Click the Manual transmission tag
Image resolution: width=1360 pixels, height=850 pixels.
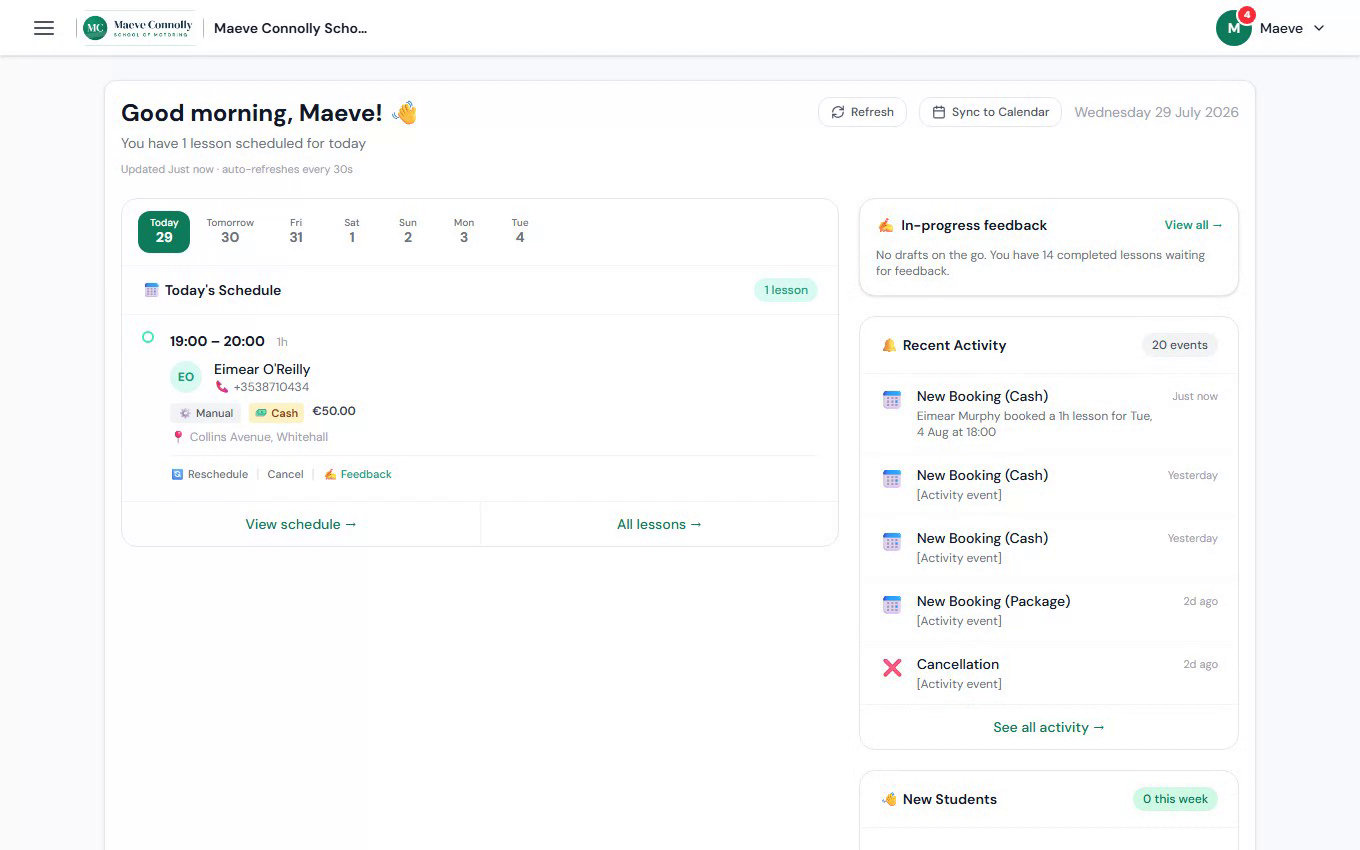[205, 413]
